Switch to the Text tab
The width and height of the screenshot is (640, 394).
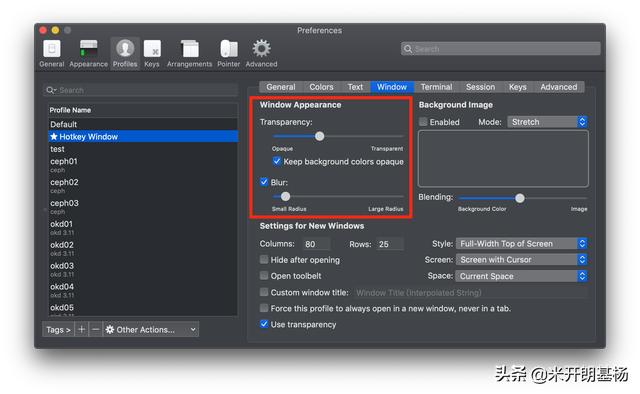pos(355,87)
